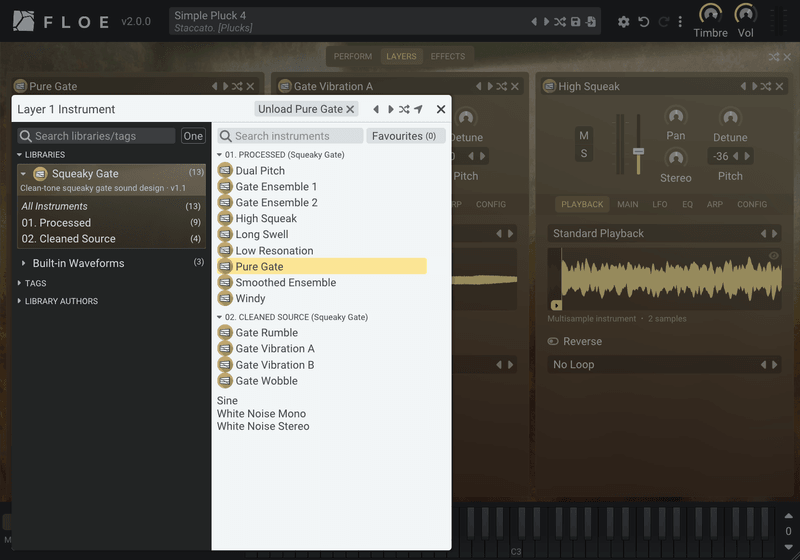
Task: Select All Instruments folder
Action: point(111,206)
